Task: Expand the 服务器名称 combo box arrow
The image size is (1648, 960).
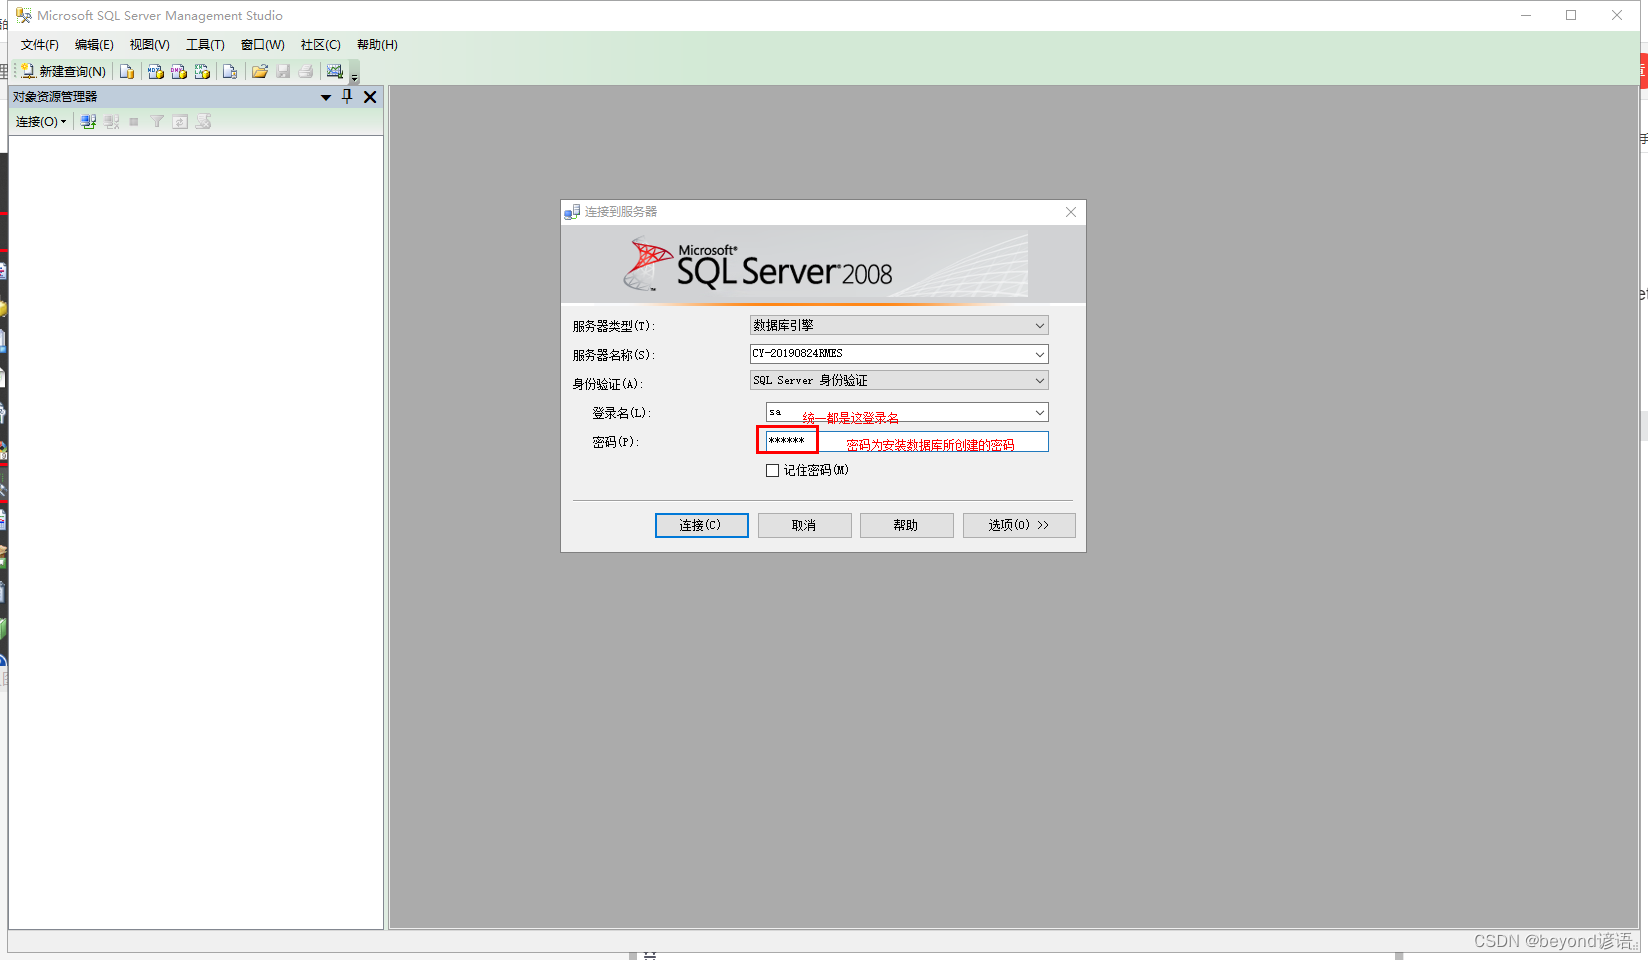Action: [1039, 354]
